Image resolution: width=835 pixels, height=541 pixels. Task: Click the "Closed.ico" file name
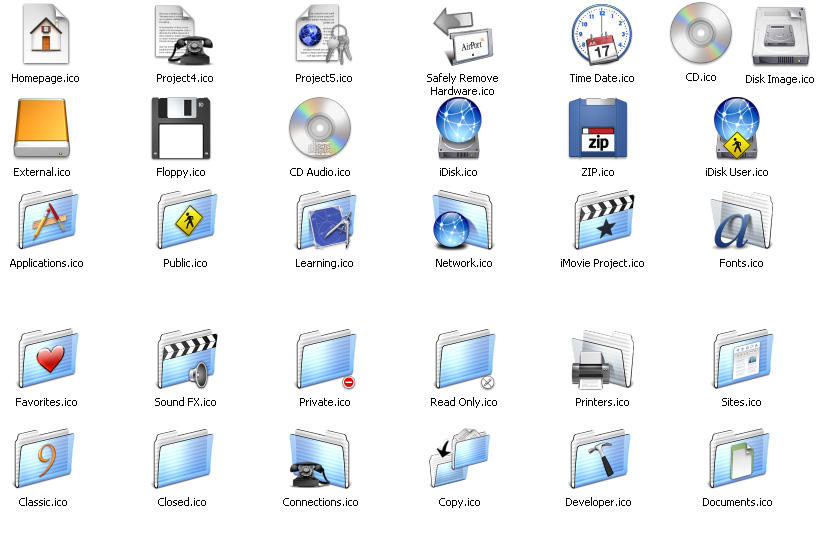coord(182,502)
